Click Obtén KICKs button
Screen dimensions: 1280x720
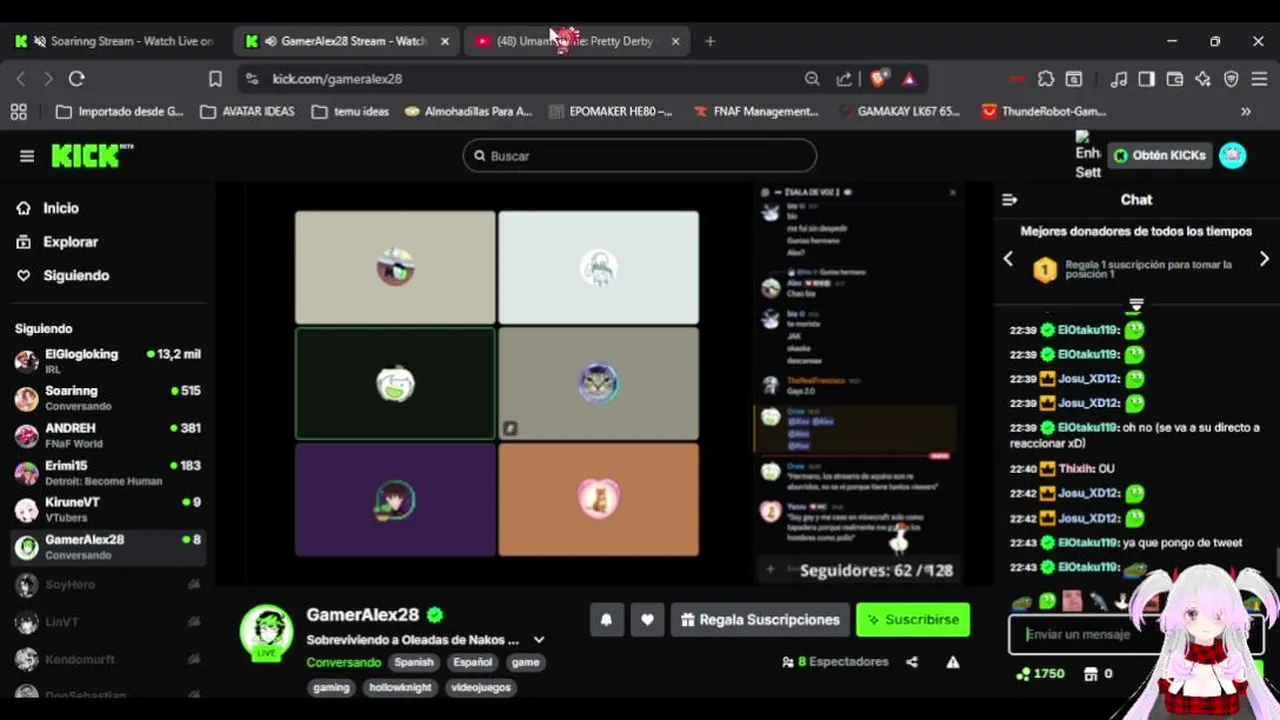1160,155
